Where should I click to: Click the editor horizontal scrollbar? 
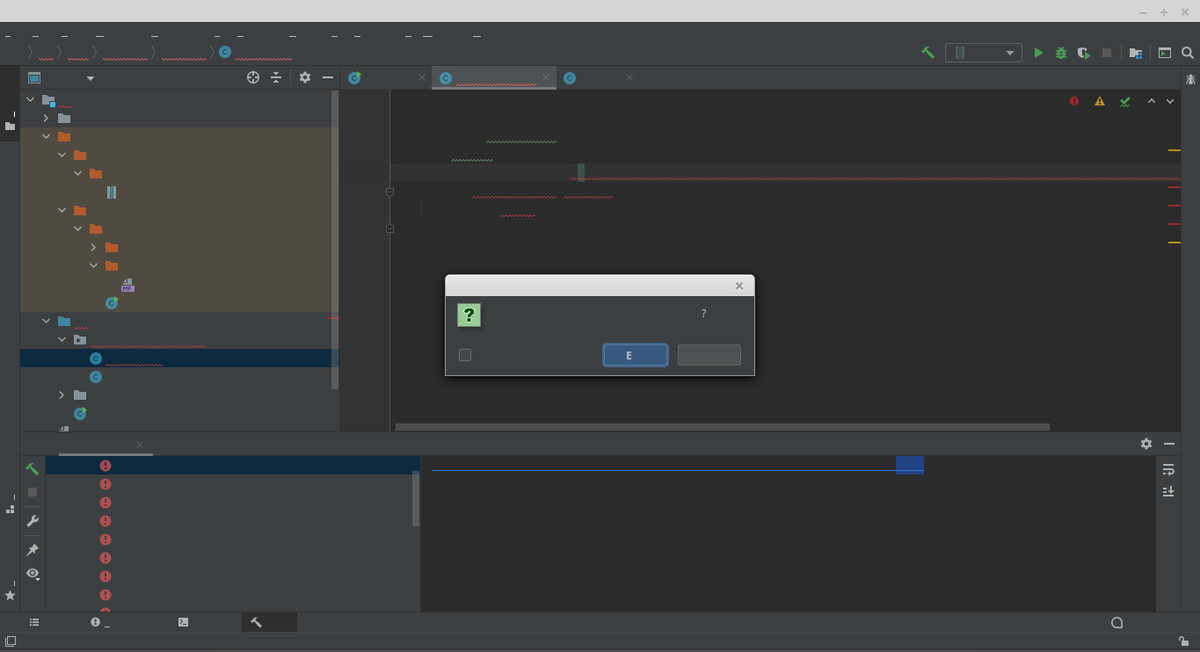coord(722,427)
